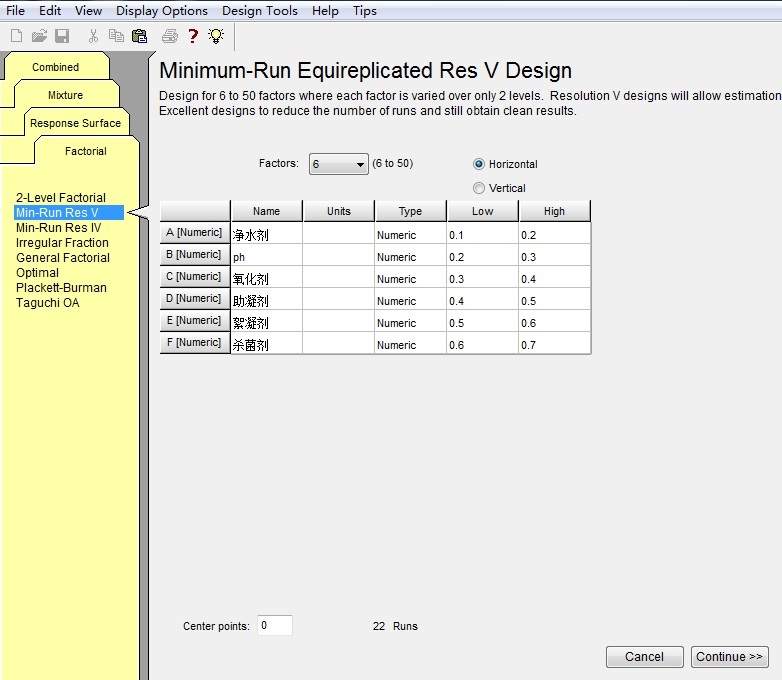Click the Name column header

pos(266,211)
